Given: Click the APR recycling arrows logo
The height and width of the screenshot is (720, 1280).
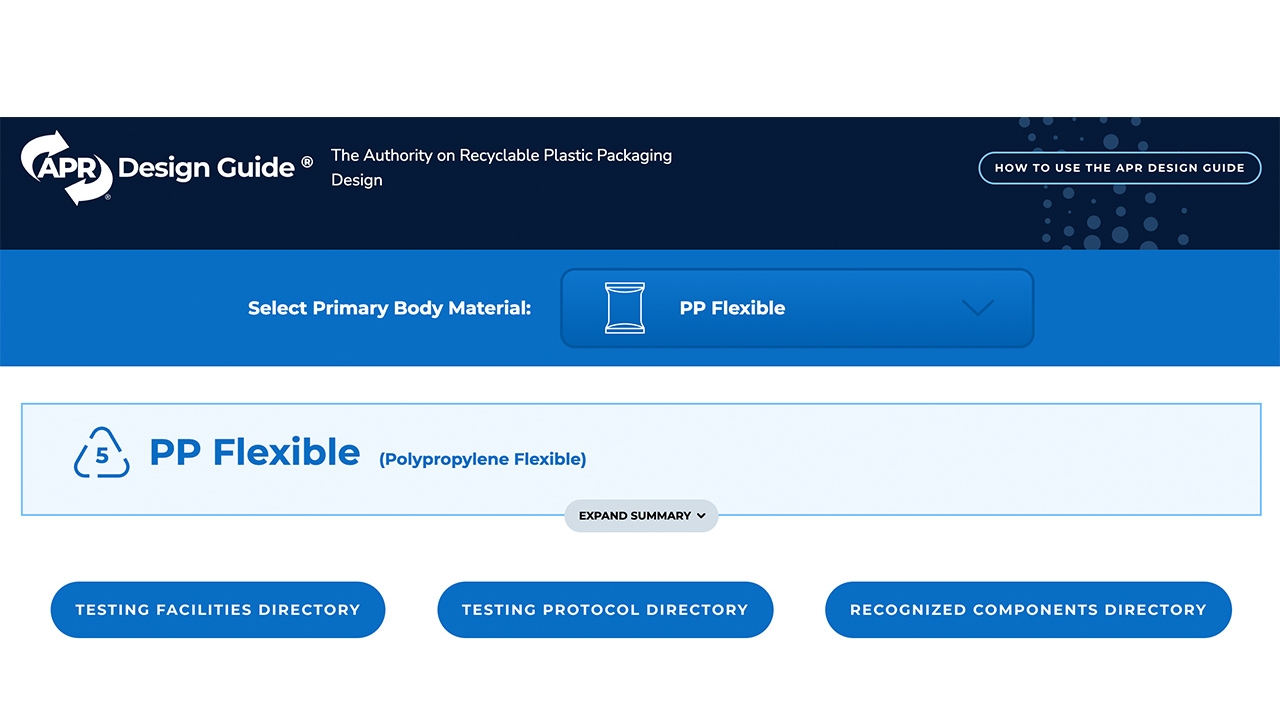Looking at the screenshot, I should (x=66, y=168).
